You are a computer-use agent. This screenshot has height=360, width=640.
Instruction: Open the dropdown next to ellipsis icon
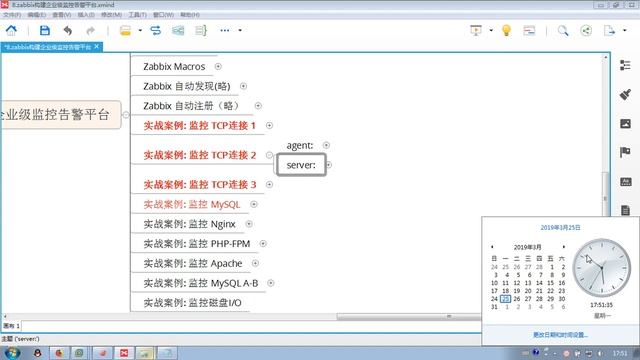(240, 30)
